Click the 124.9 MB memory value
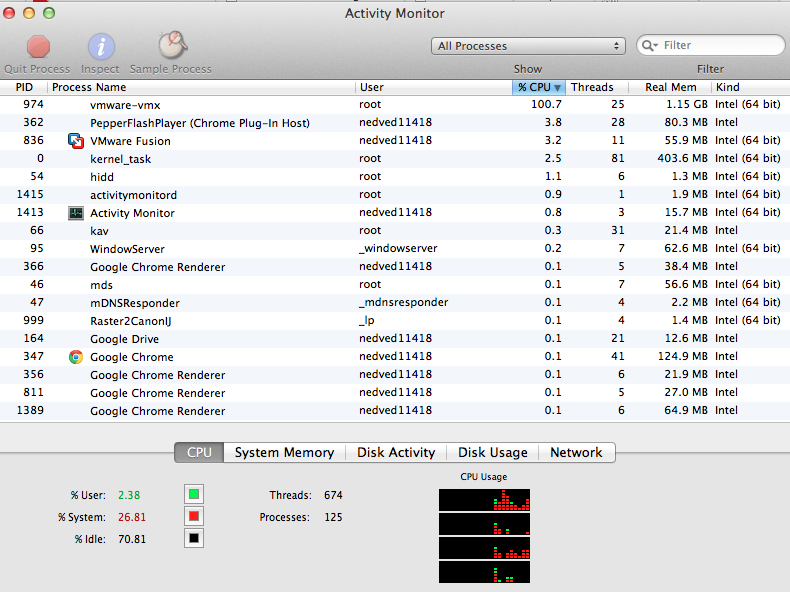The width and height of the screenshot is (790, 592). point(683,356)
